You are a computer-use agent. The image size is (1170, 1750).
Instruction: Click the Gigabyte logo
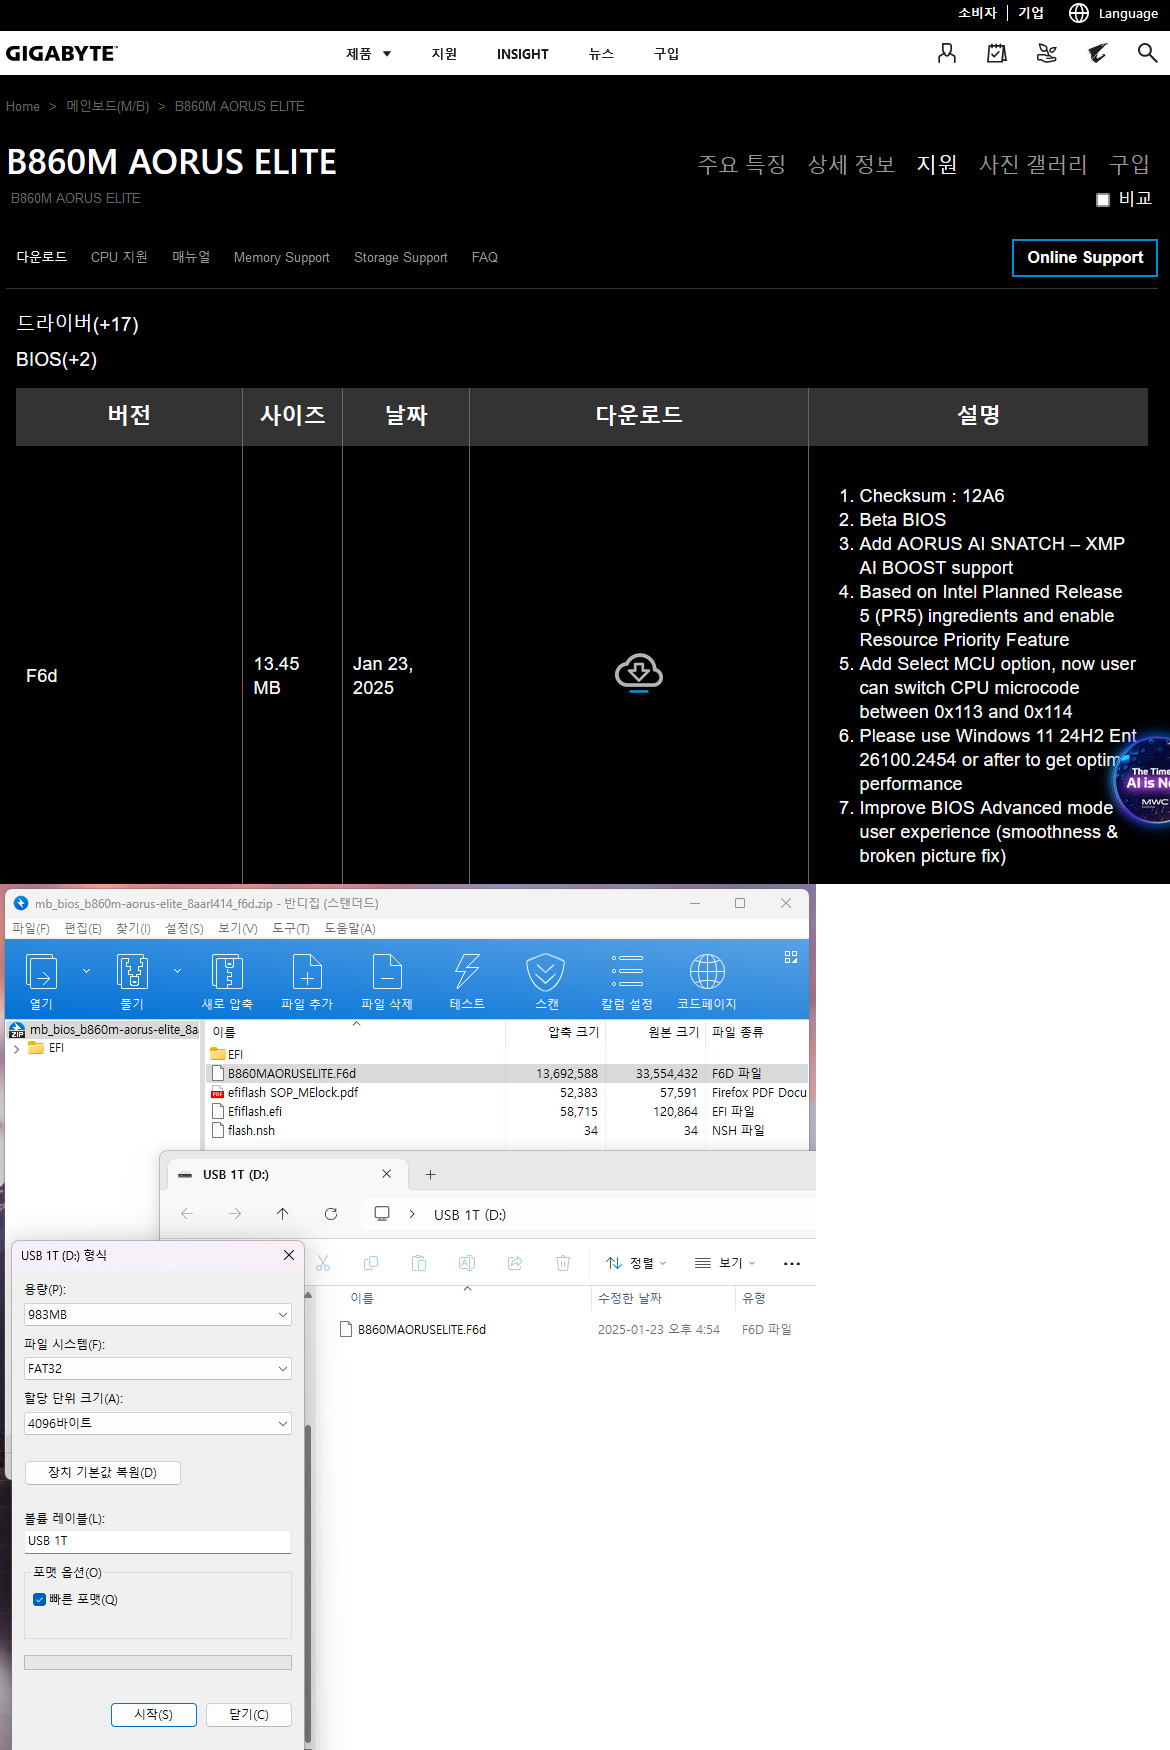click(61, 53)
